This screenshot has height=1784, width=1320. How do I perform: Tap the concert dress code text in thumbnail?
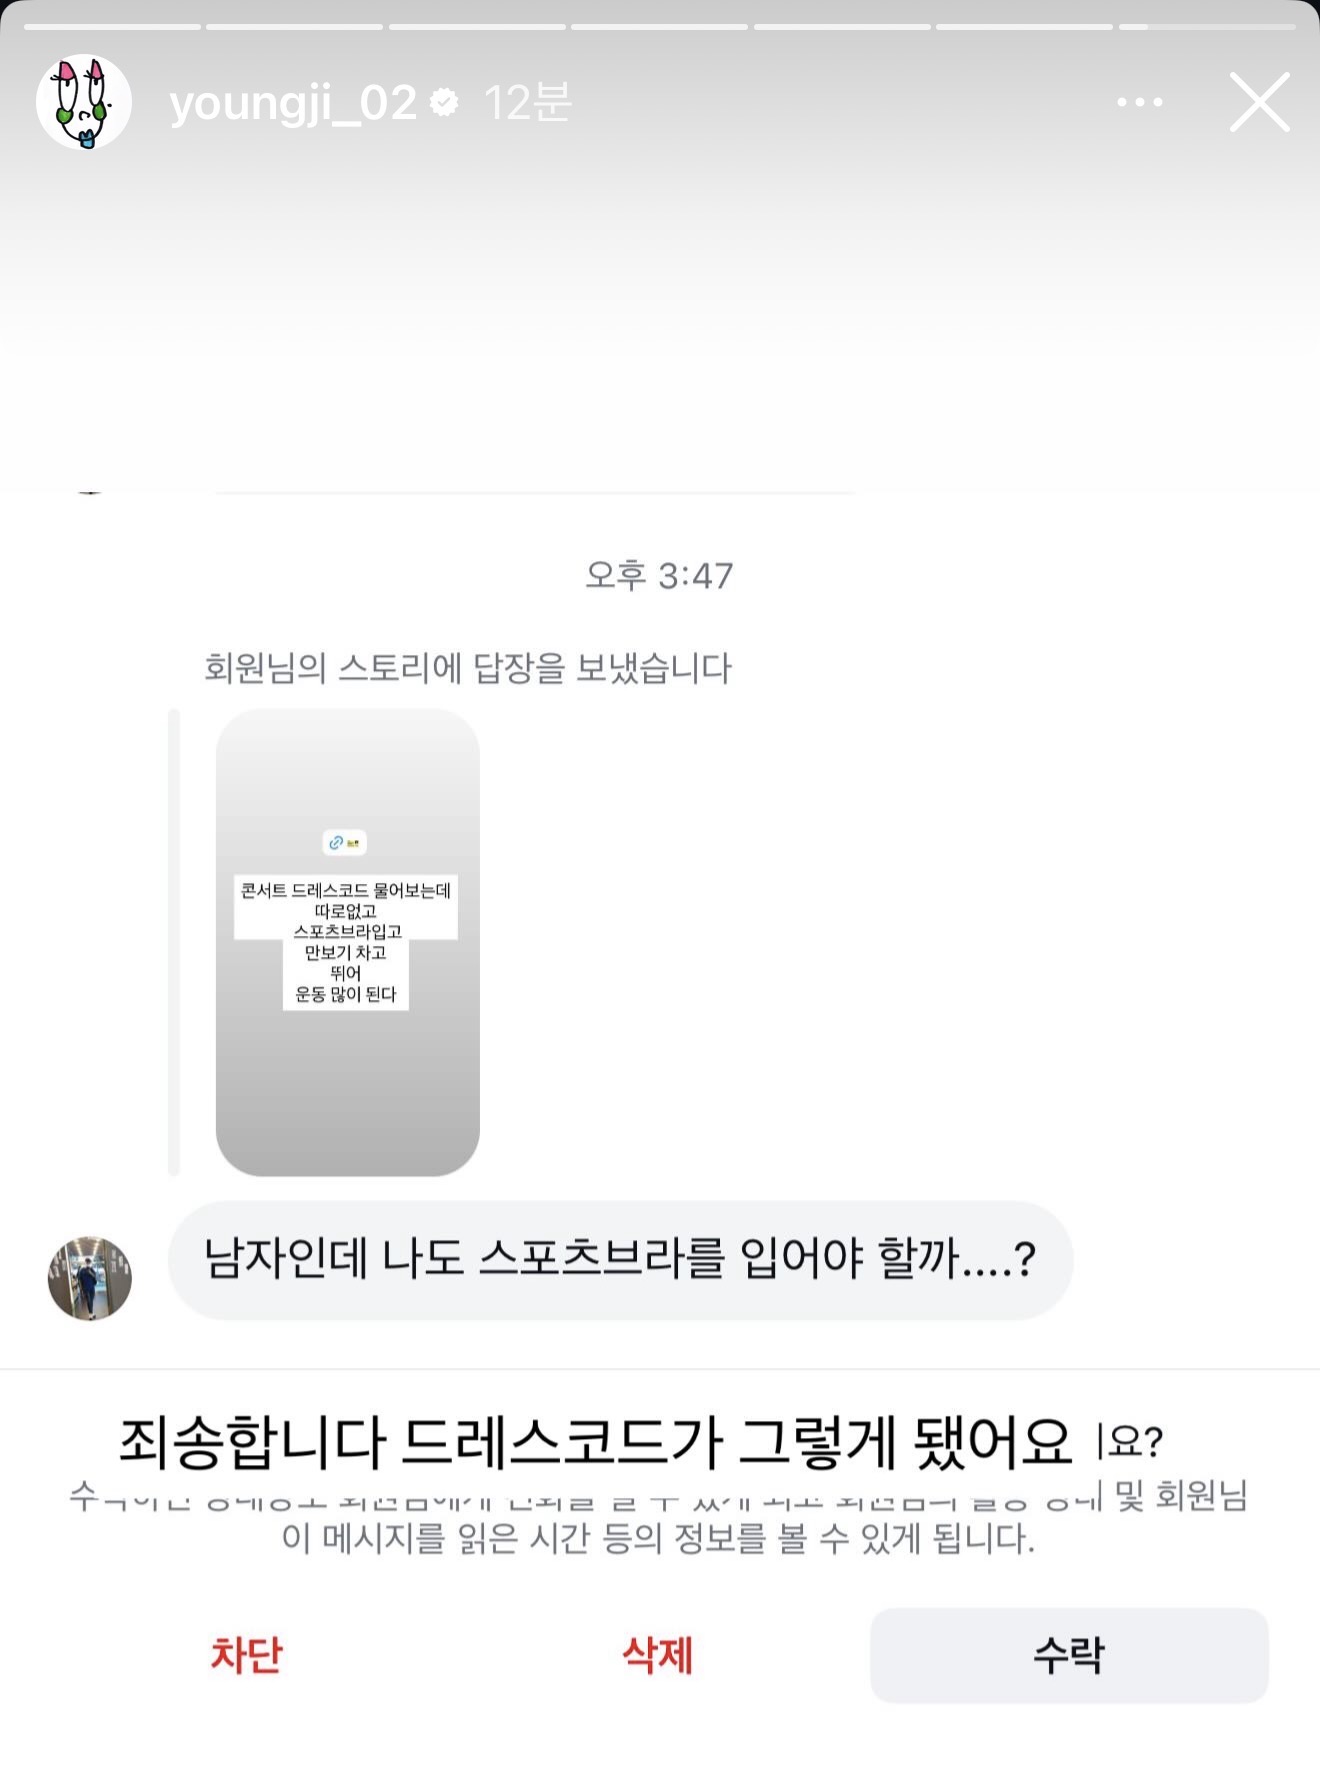(x=346, y=942)
